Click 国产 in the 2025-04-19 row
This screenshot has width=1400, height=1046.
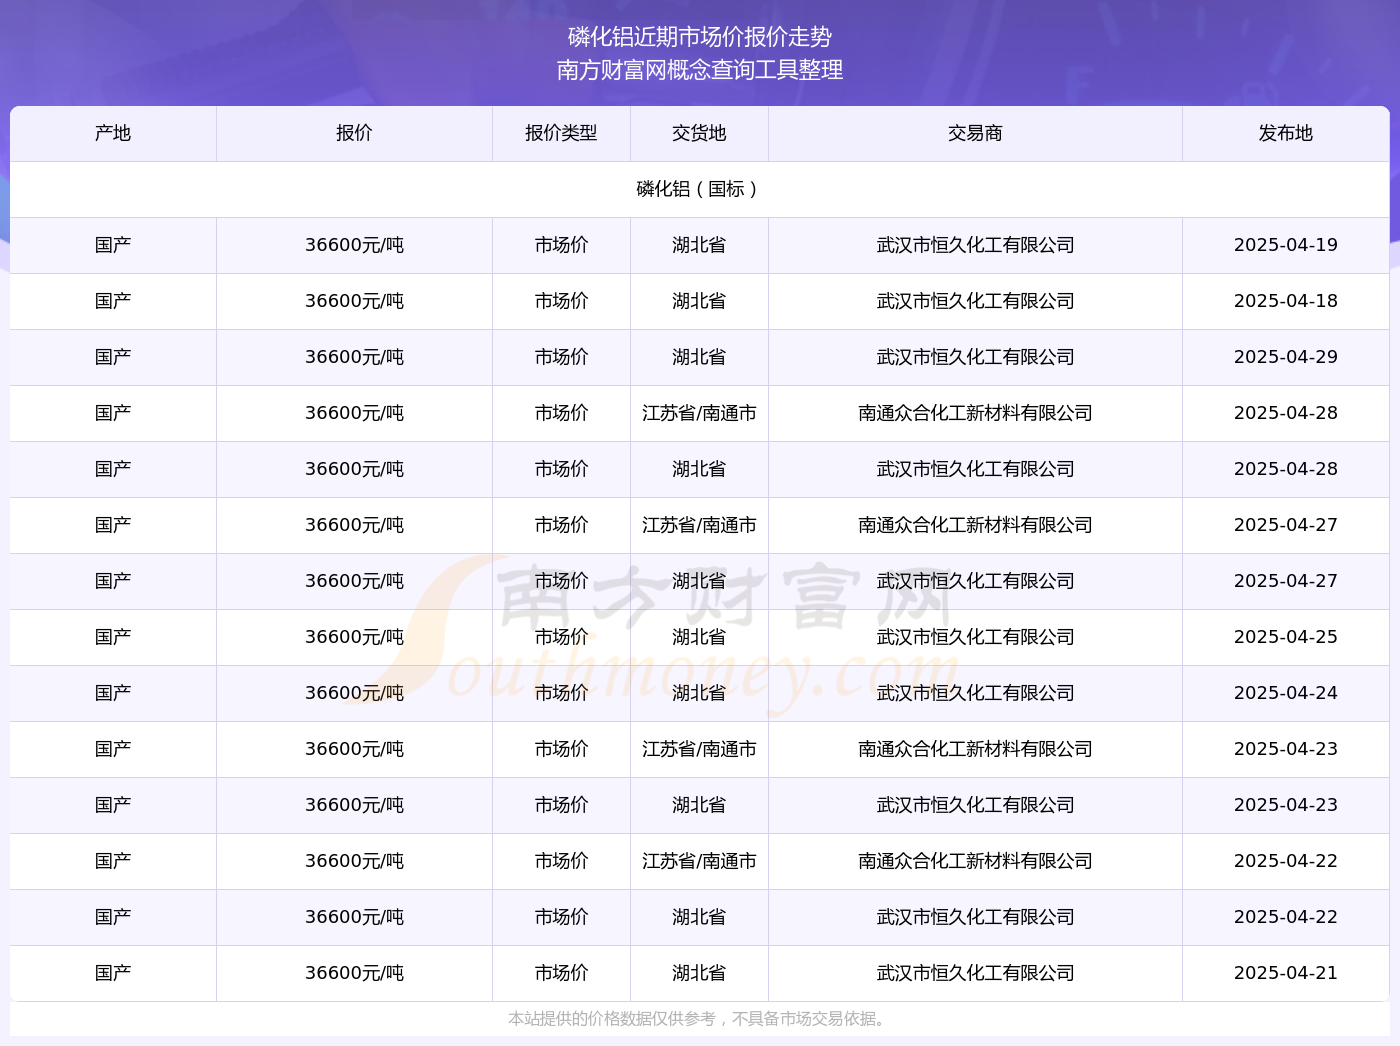113,245
